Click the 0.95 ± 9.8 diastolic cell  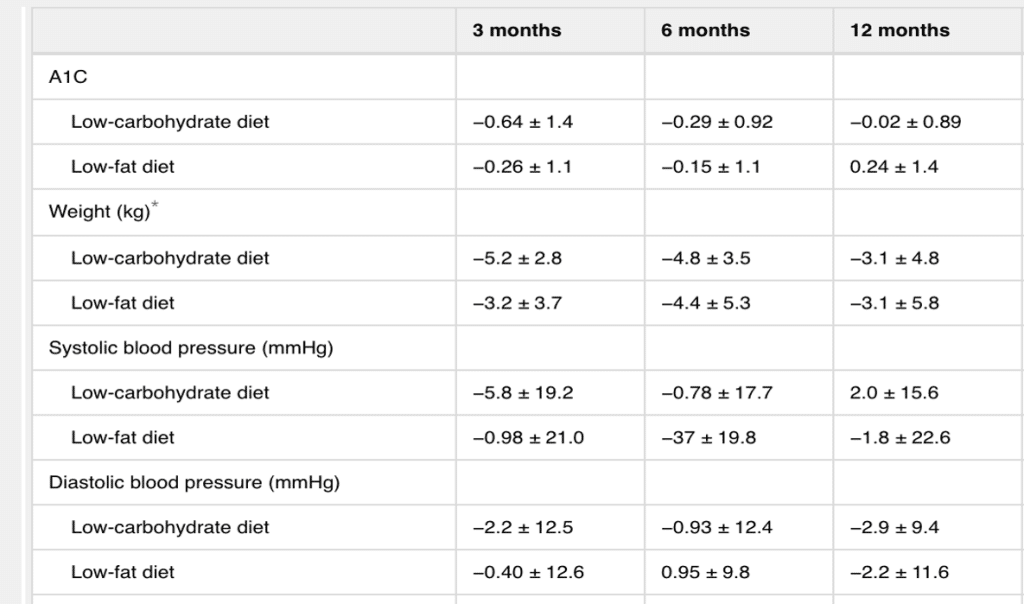[x=705, y=573]
